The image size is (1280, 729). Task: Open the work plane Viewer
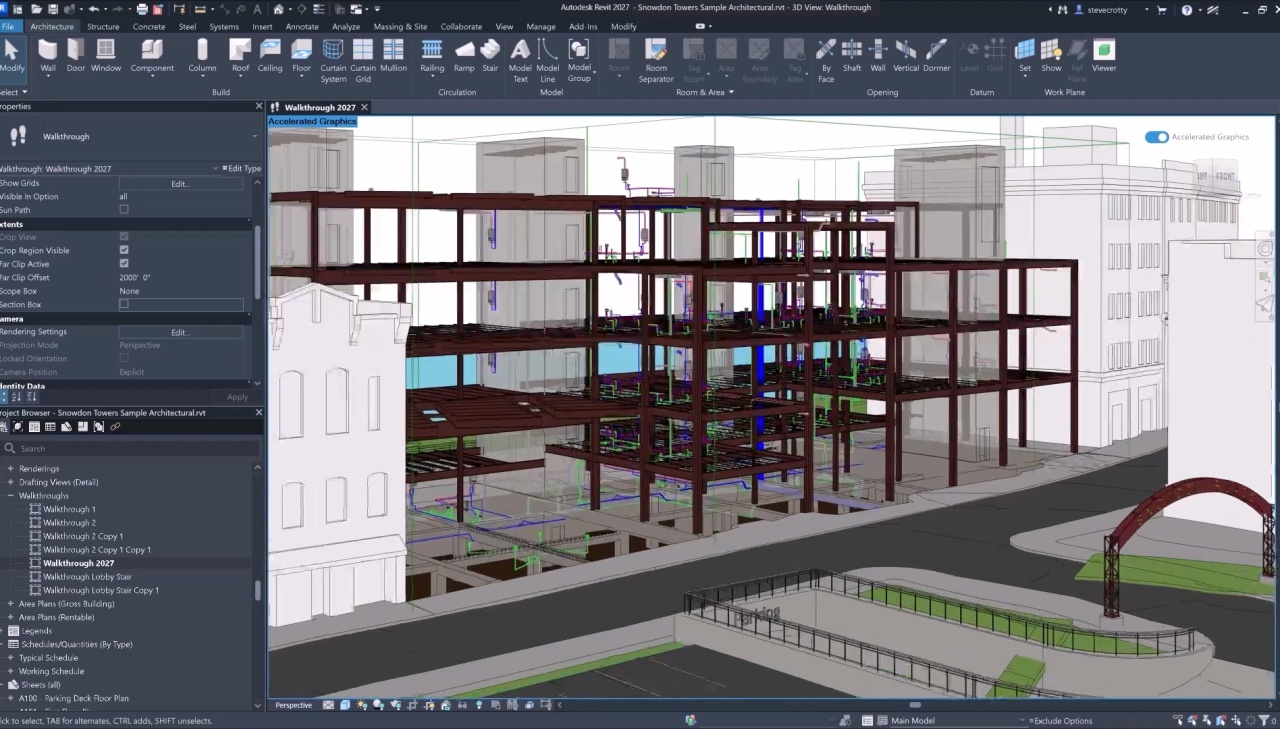click(1104, 55)
